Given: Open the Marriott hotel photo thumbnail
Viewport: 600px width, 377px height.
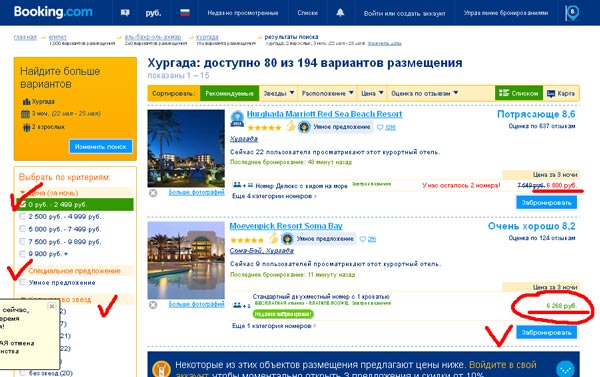Looking at the screenshot, I should (186, 149).
